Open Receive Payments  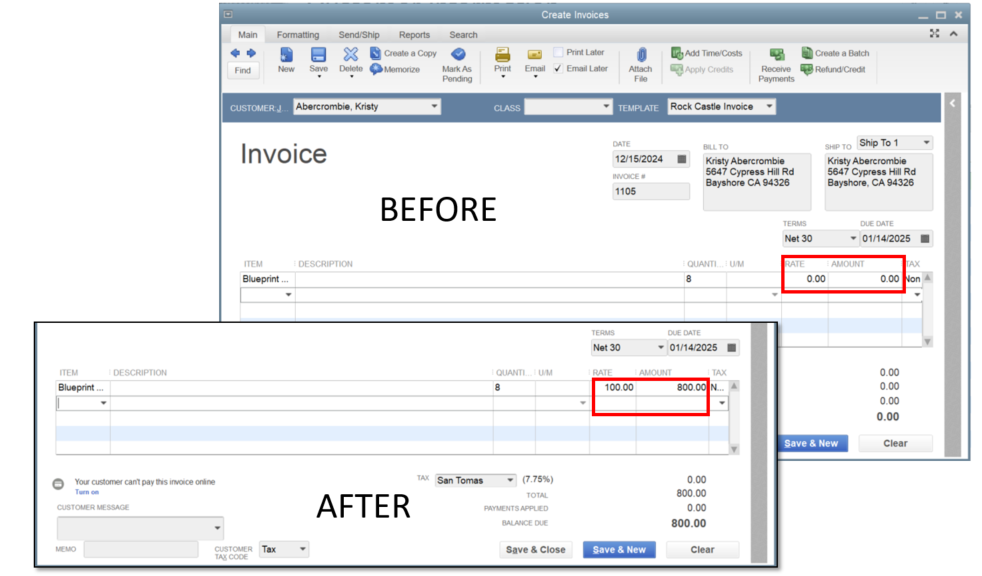[x=776, y=65]
